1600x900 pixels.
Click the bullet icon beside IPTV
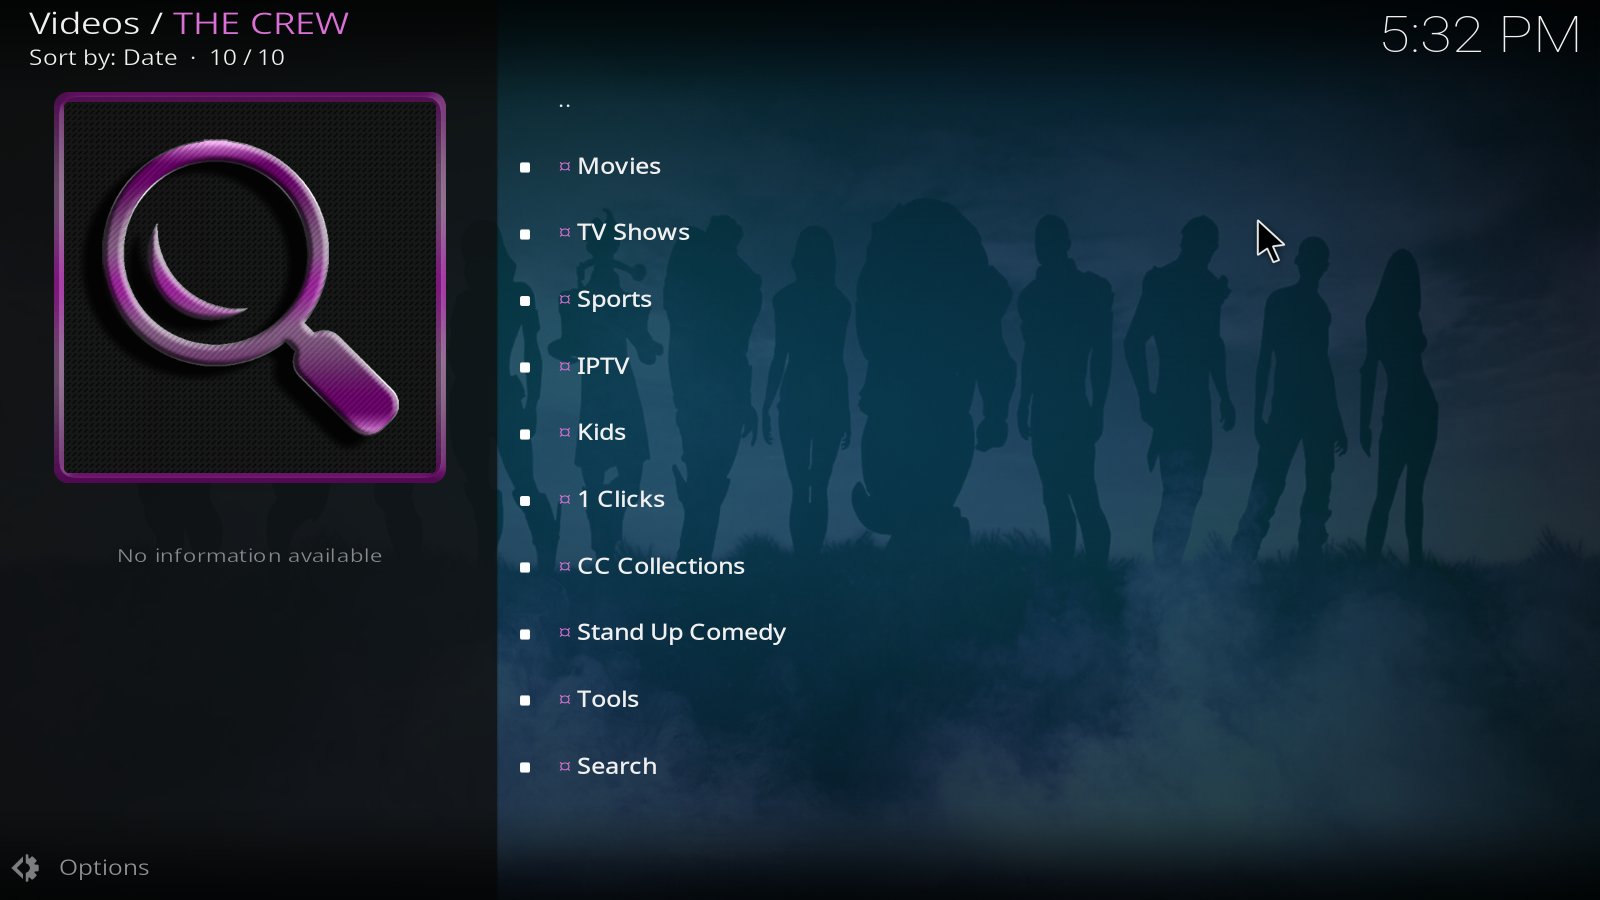(x=525, y=367)
